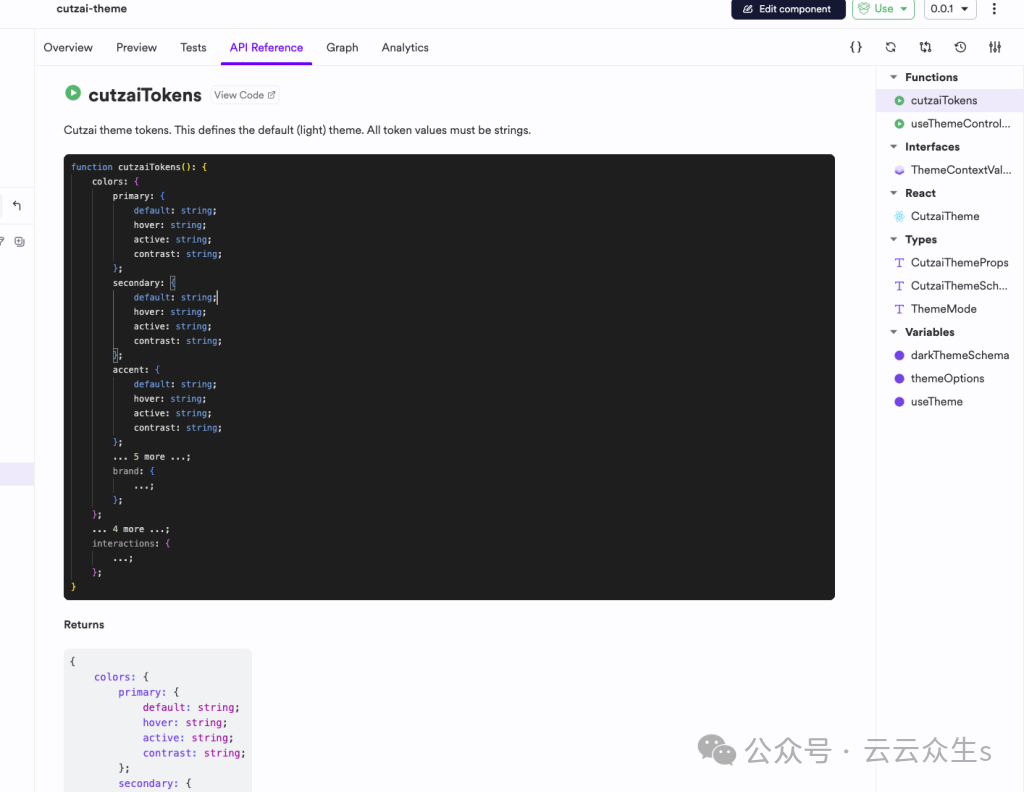Expand the '... 4 more ...' line in code
This screenshot has width=1024, height=792.
coord(131,530)
